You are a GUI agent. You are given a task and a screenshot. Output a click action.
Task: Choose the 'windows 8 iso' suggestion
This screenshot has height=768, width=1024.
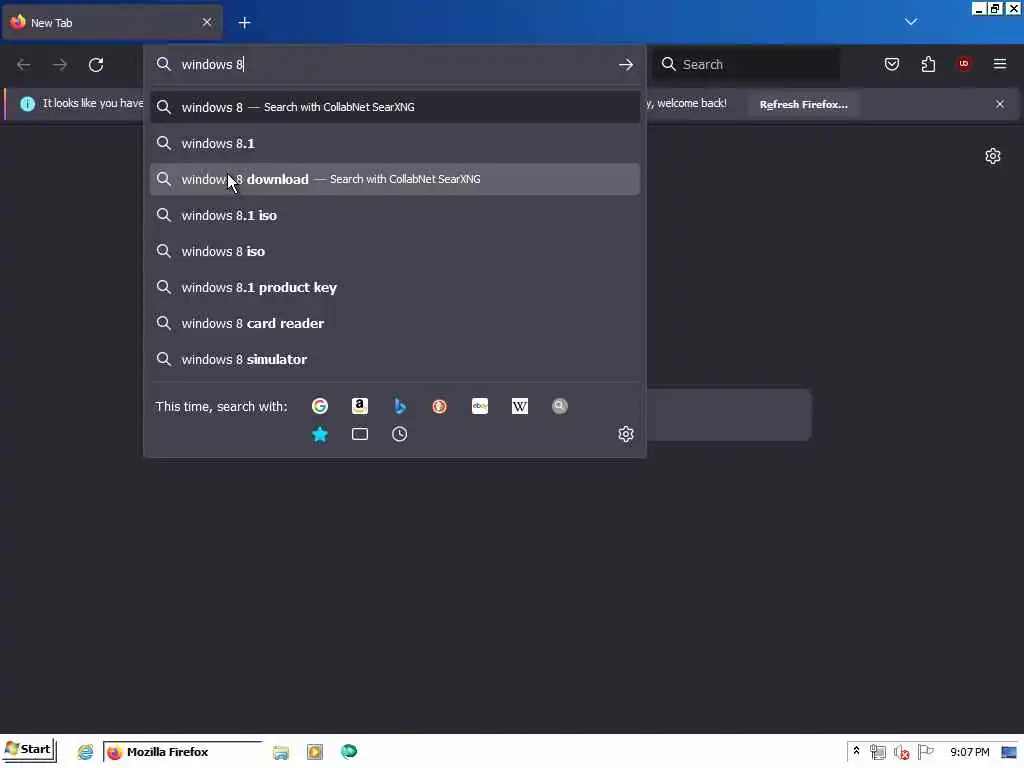(394, 251)
